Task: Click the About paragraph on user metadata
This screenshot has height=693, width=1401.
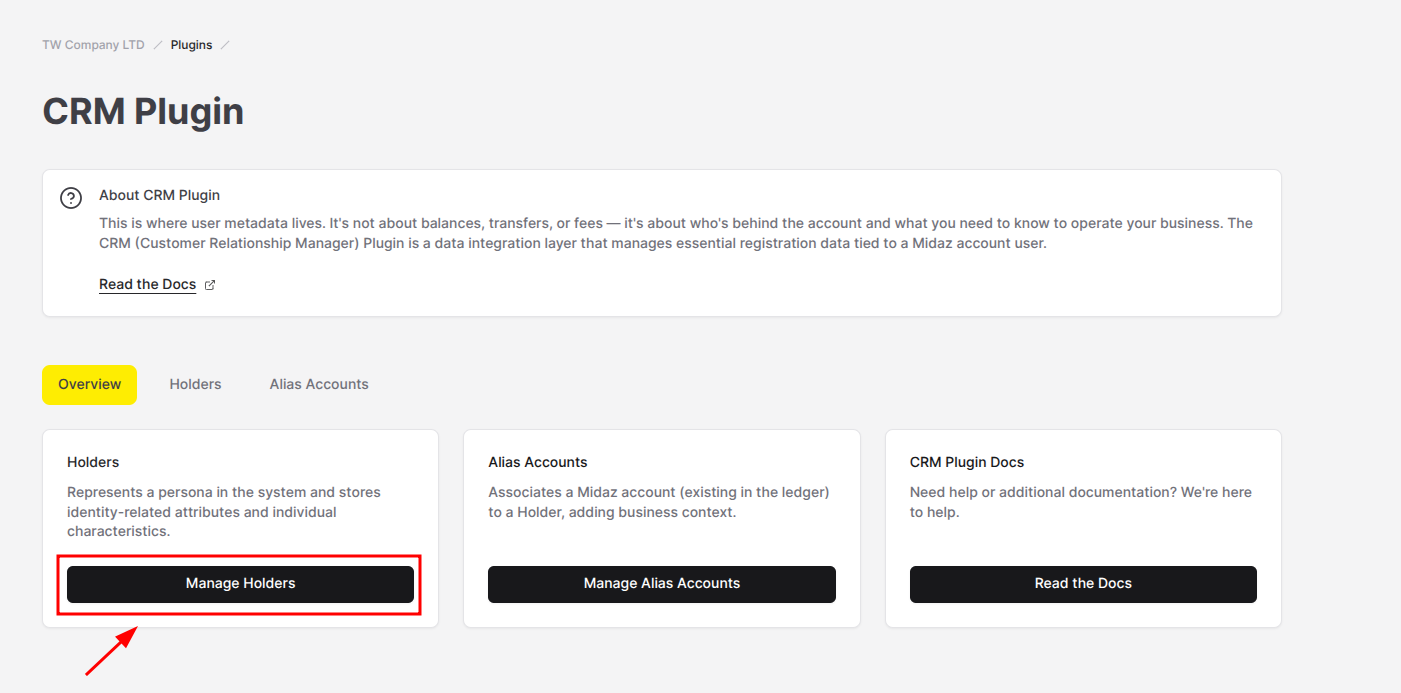Action: click(x=676, y=233)
